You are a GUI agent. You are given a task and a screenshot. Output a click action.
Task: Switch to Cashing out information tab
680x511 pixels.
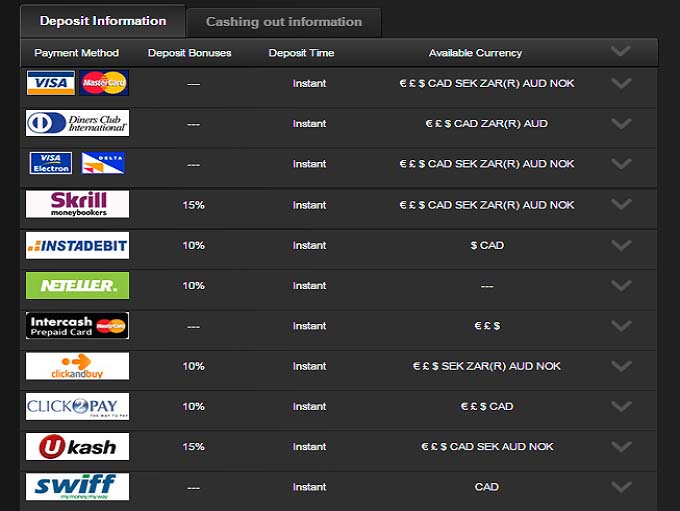(x=284, y=22)
